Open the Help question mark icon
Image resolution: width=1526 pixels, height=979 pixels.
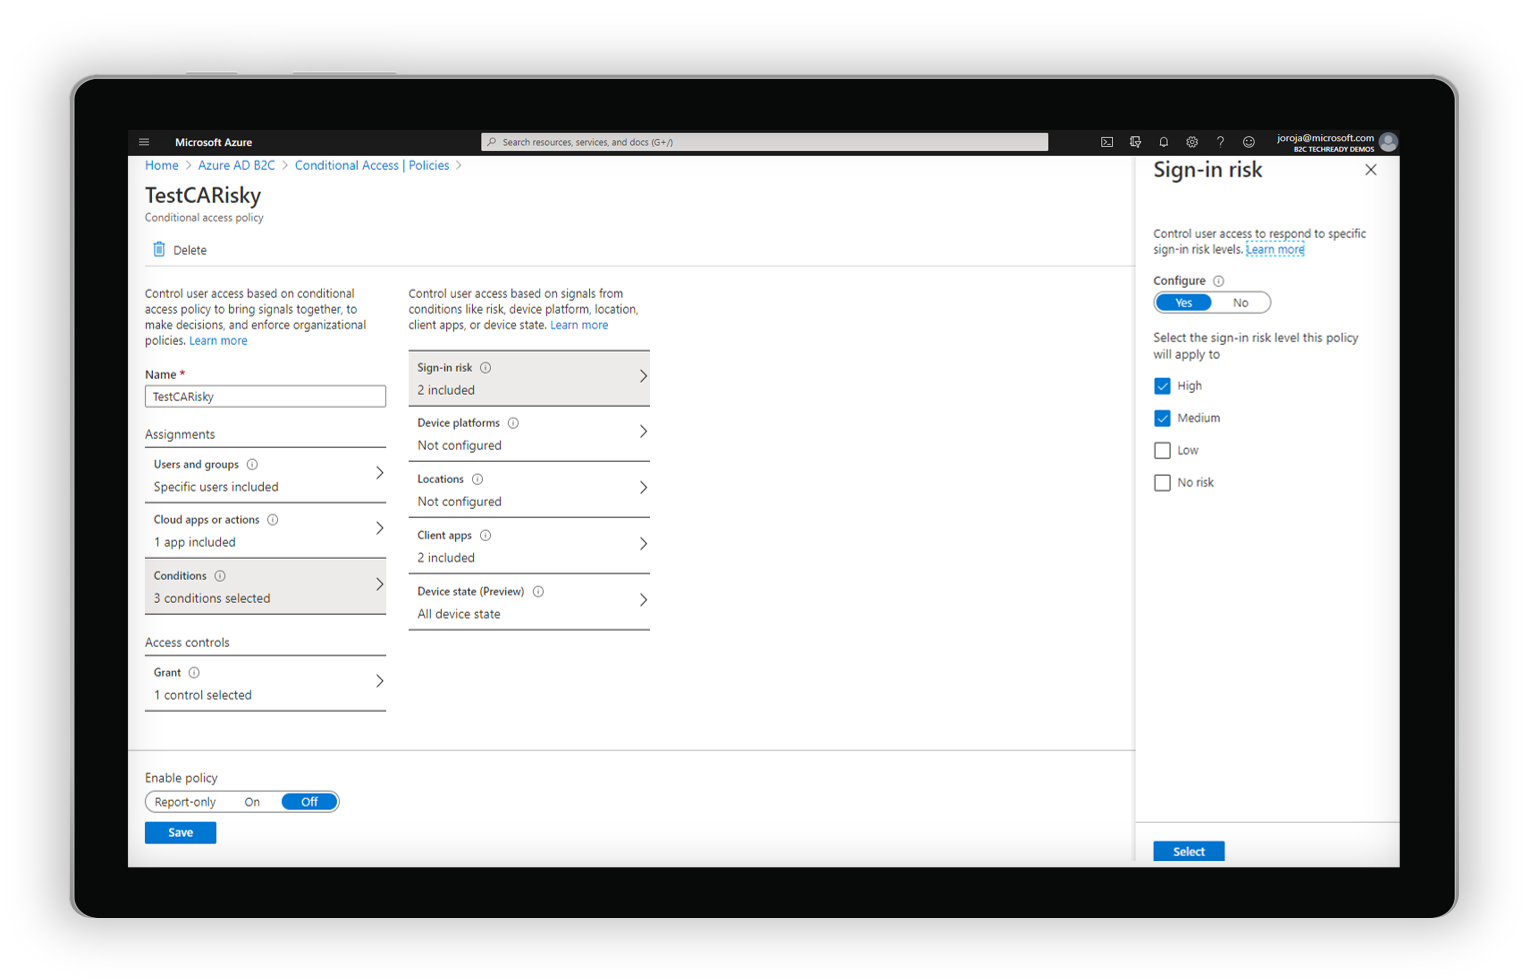click(x=1219, y=141)
